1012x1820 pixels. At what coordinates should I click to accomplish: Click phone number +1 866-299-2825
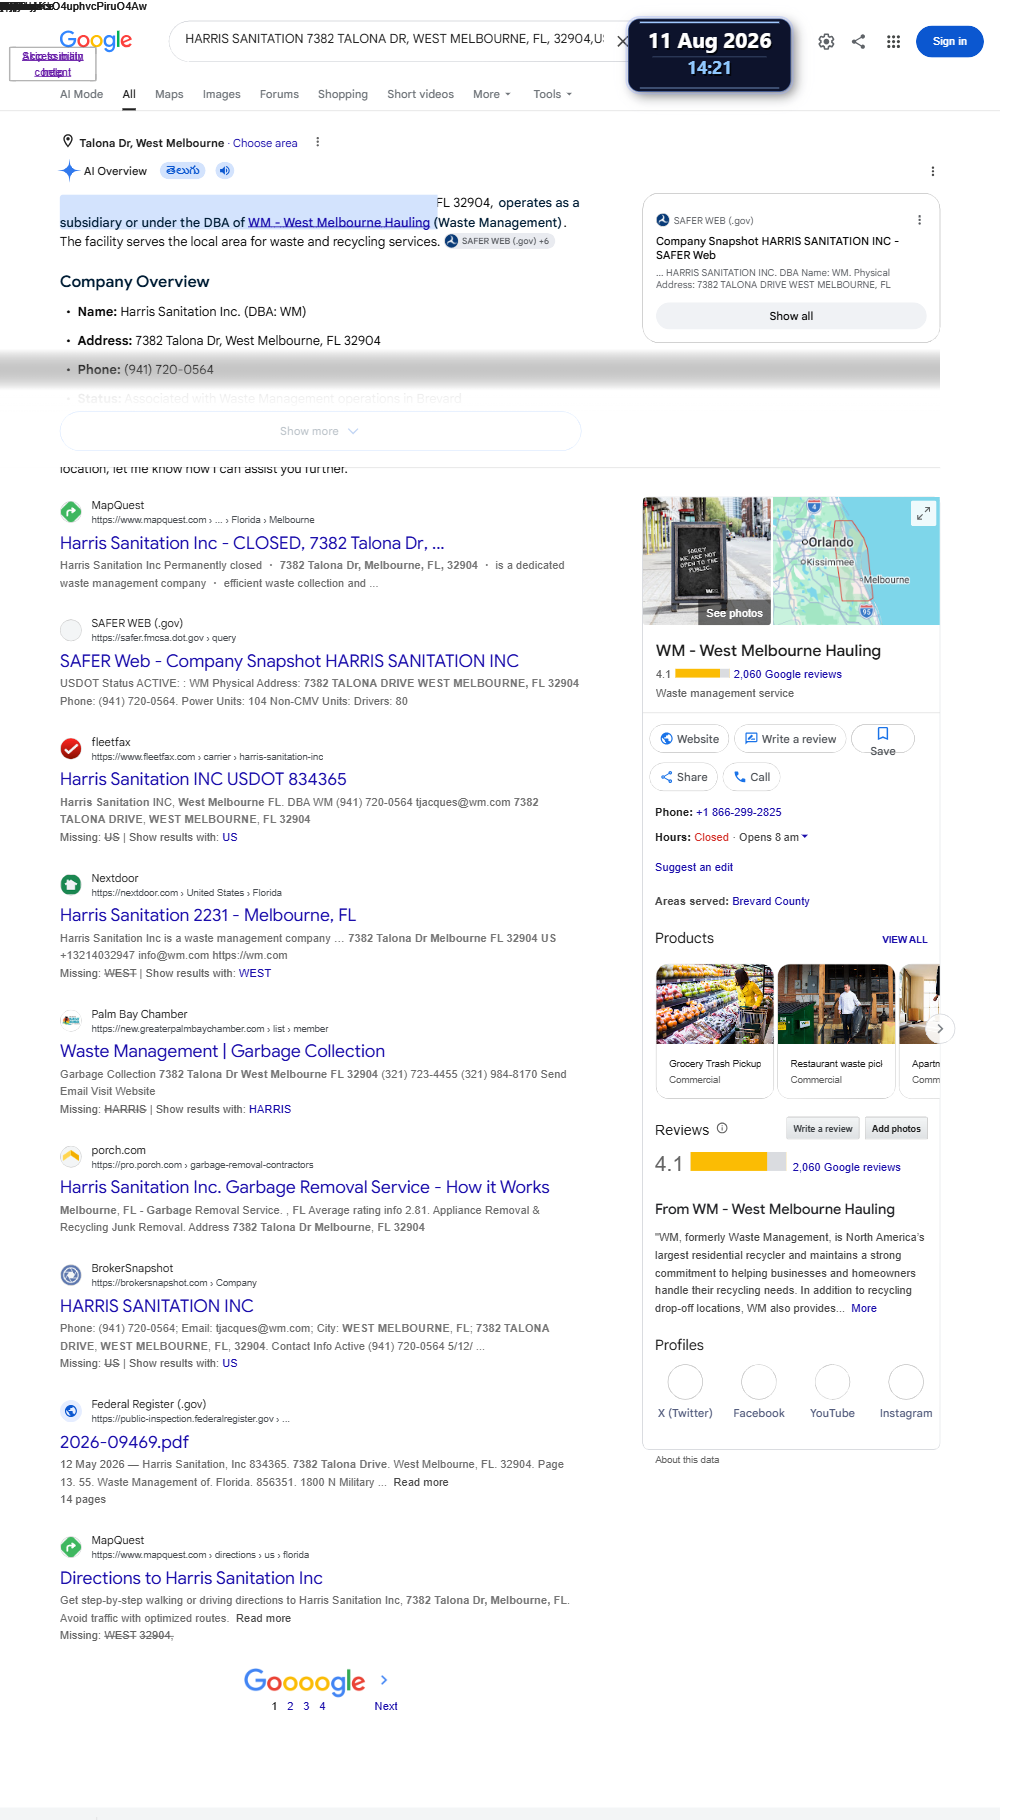[739, 812]
